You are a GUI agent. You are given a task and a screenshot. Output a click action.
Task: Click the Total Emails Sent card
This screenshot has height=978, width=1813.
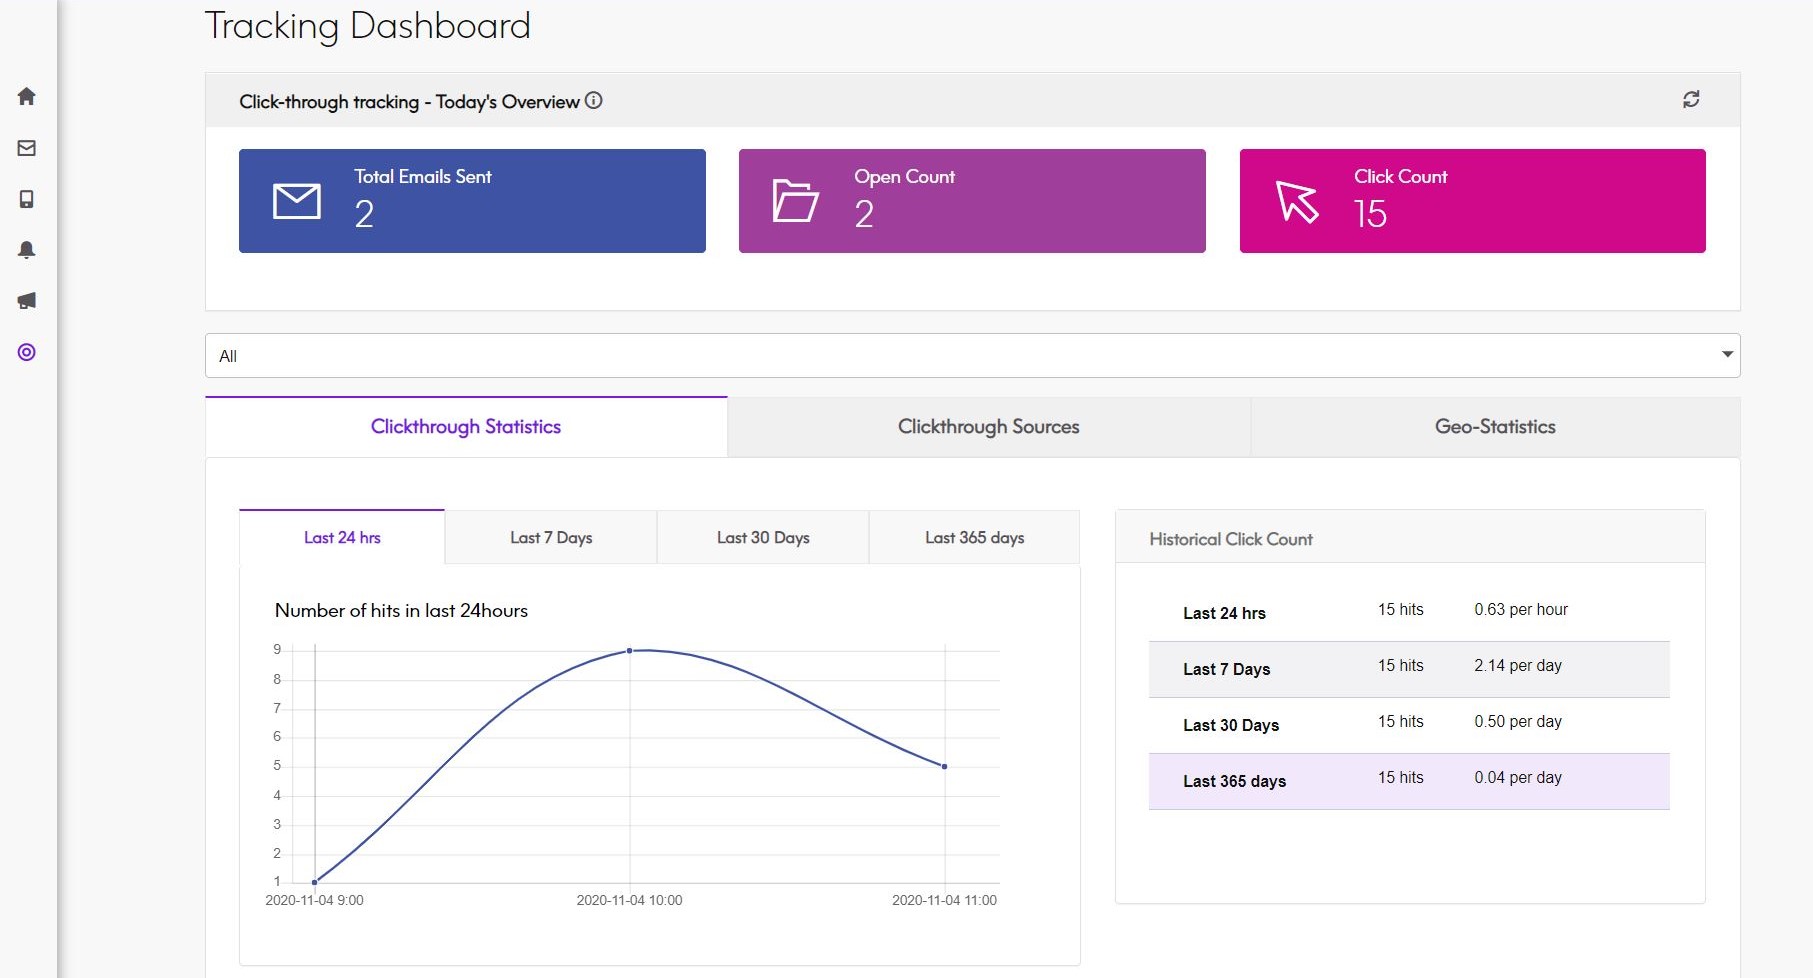point(472,201)
